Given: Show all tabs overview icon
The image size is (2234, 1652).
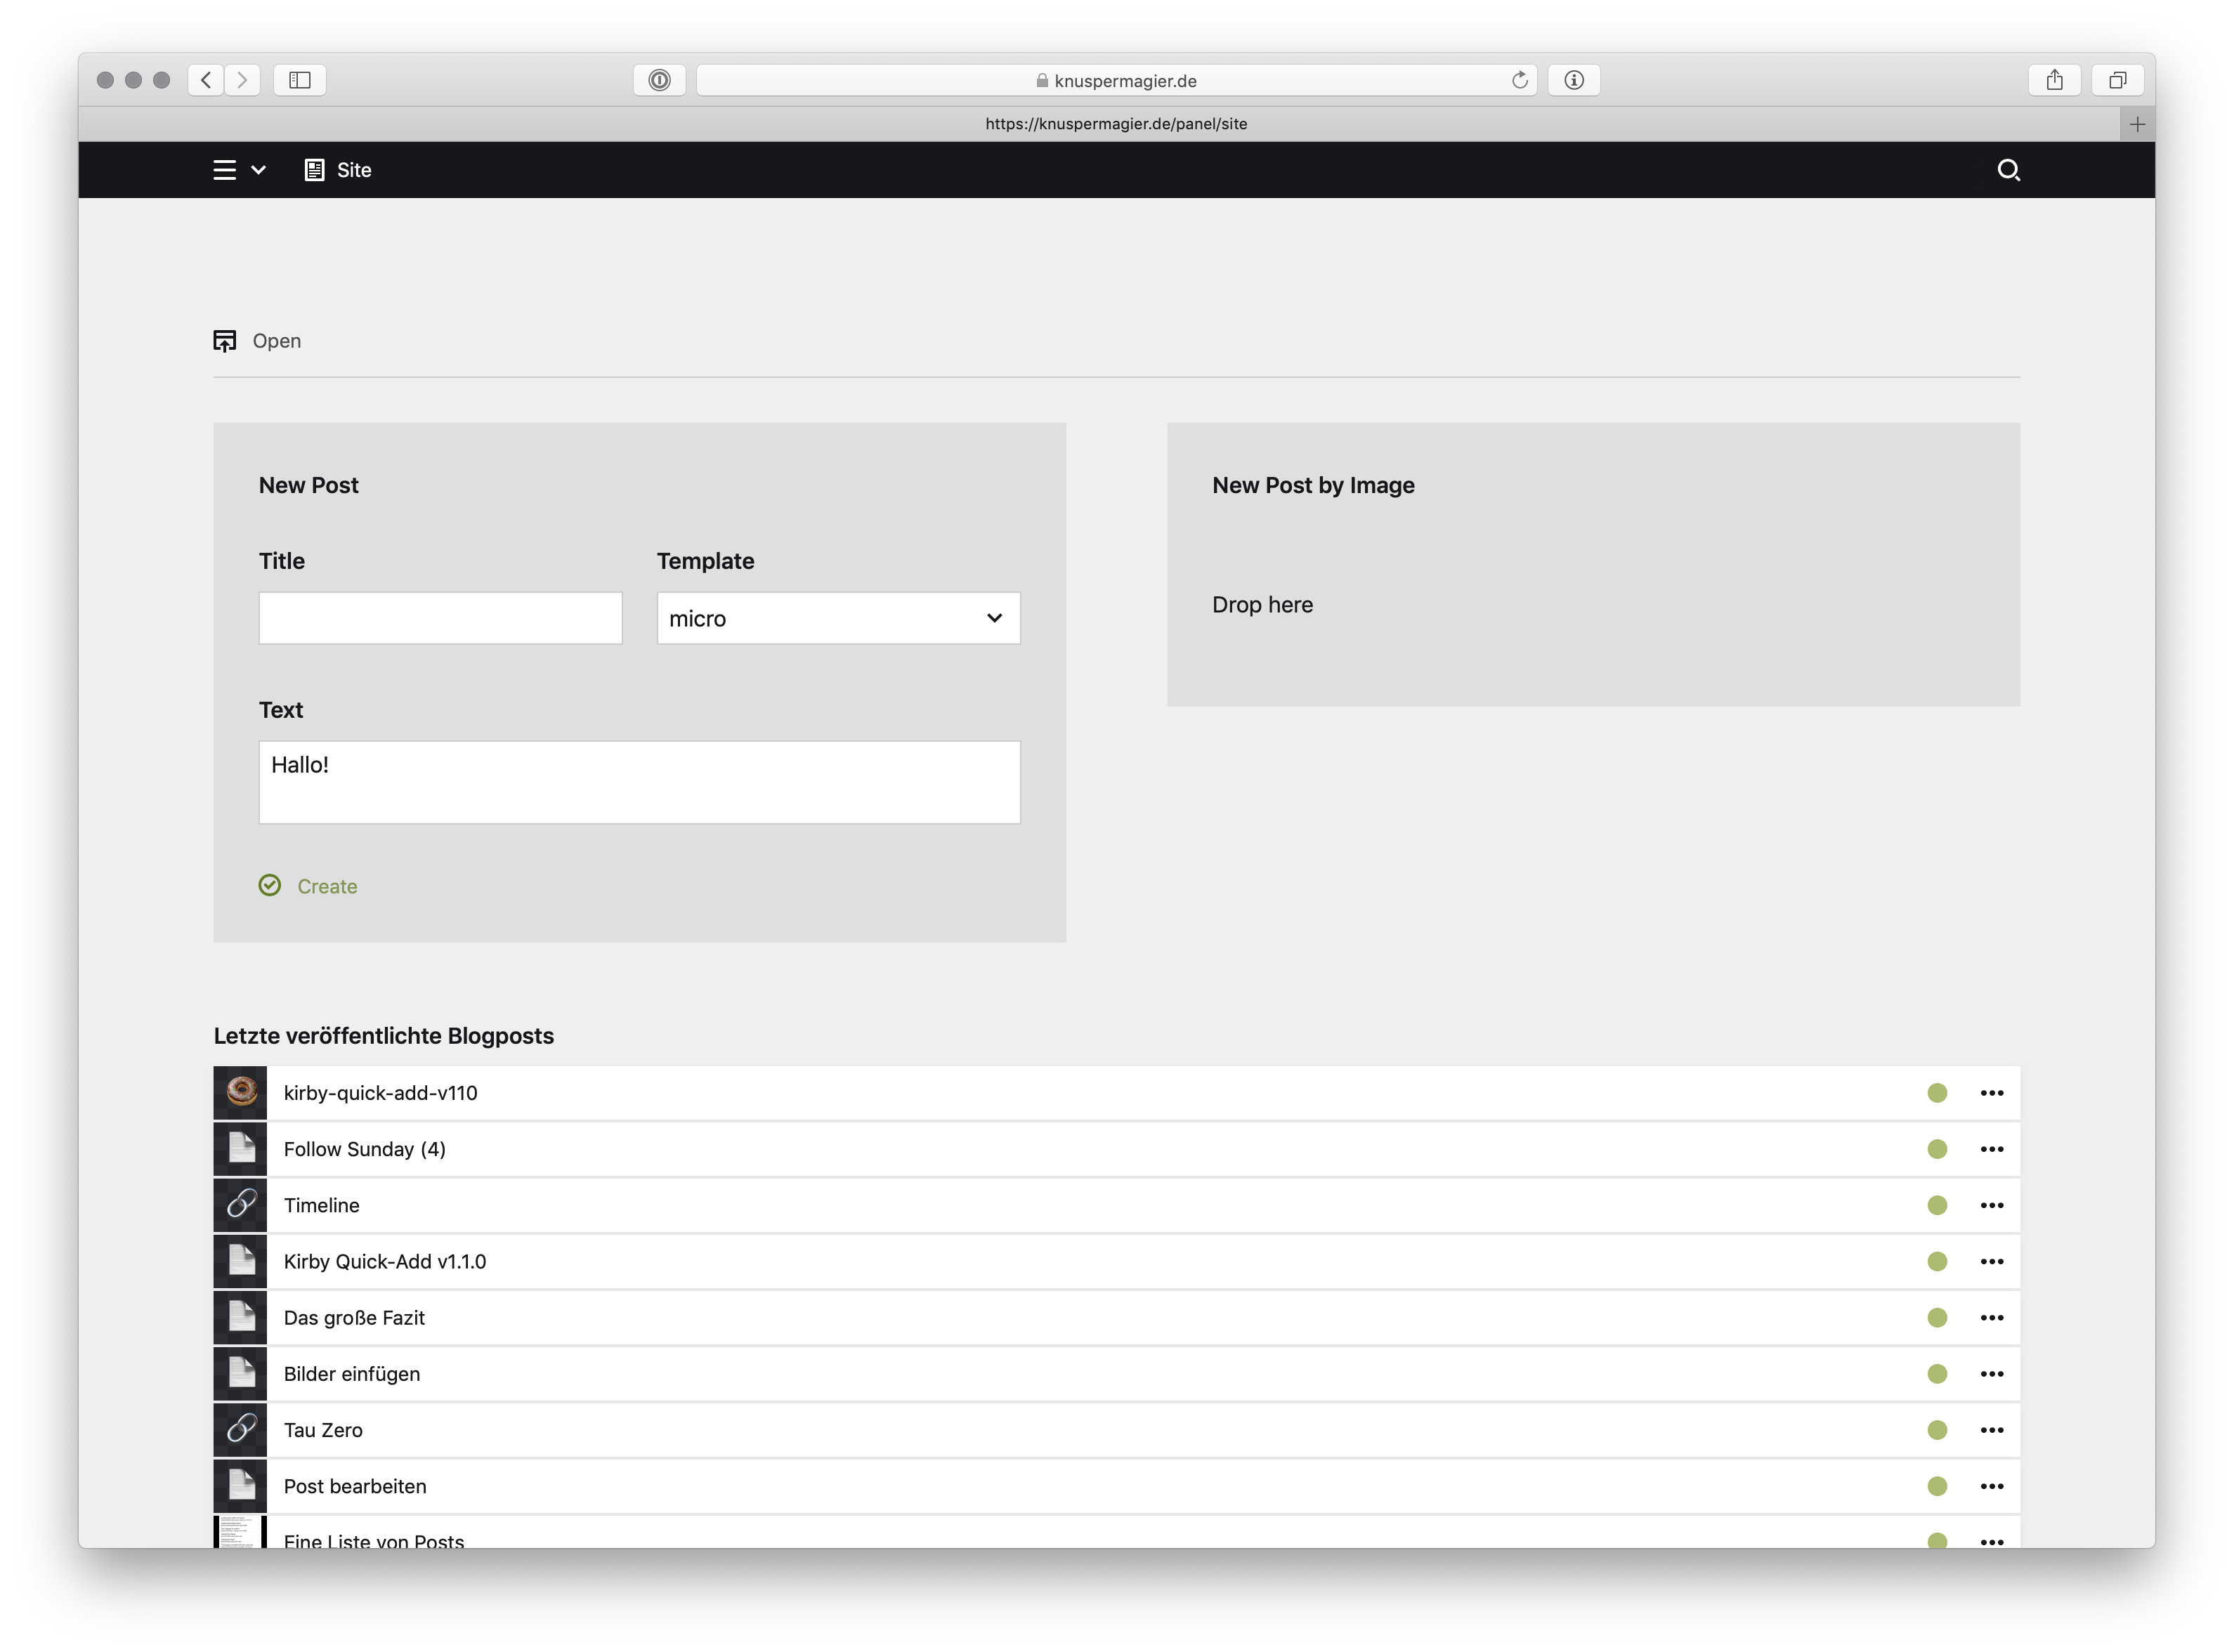Looking at the screenshot, I should tap(2117, 80).
